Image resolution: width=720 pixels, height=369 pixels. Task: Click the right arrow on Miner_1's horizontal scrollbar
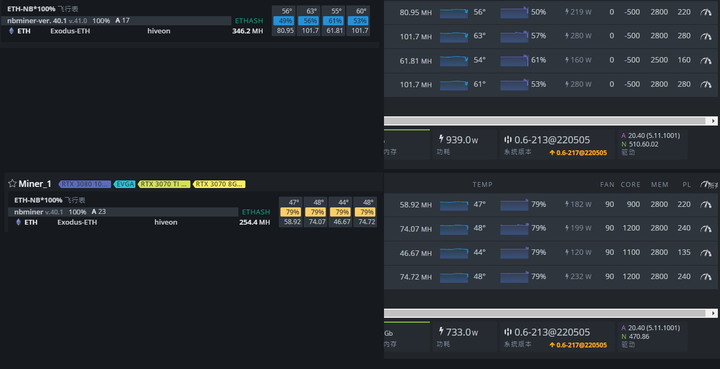tap(713, 313)
